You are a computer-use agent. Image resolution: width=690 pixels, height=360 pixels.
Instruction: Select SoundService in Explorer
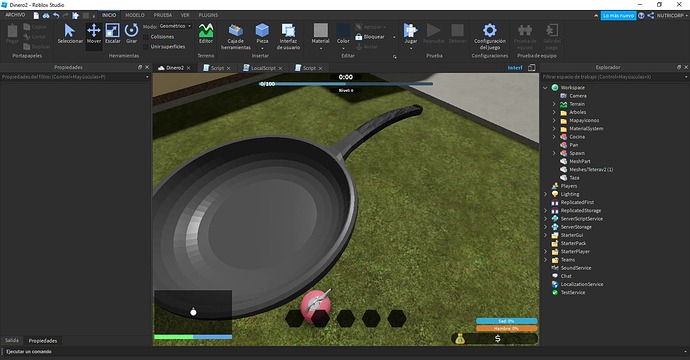[576, 268]
